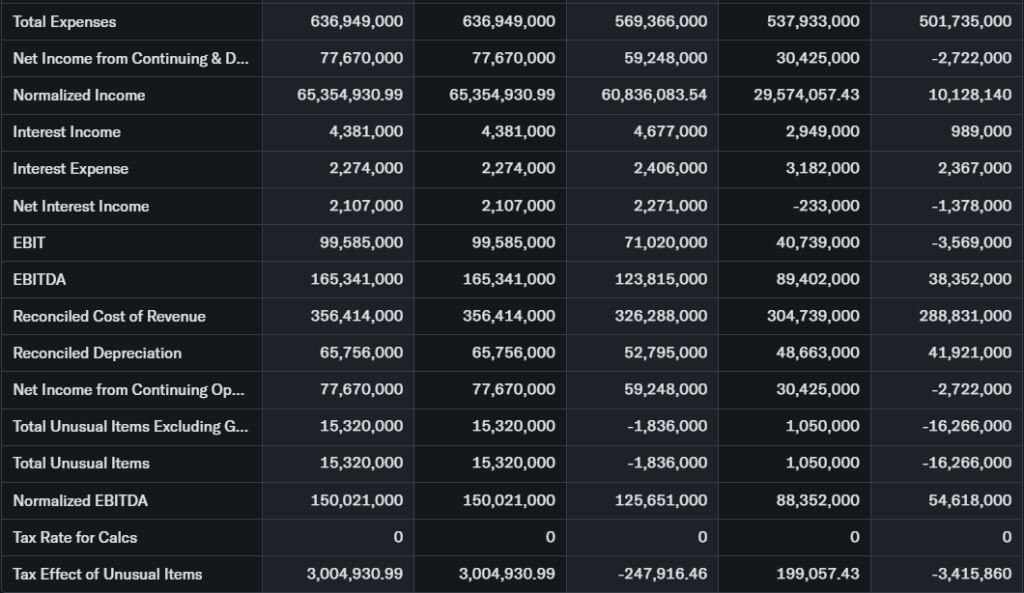The image size is (1024, 593).
Task: Select the Total Unusual Items label
Action: [81, 463]
